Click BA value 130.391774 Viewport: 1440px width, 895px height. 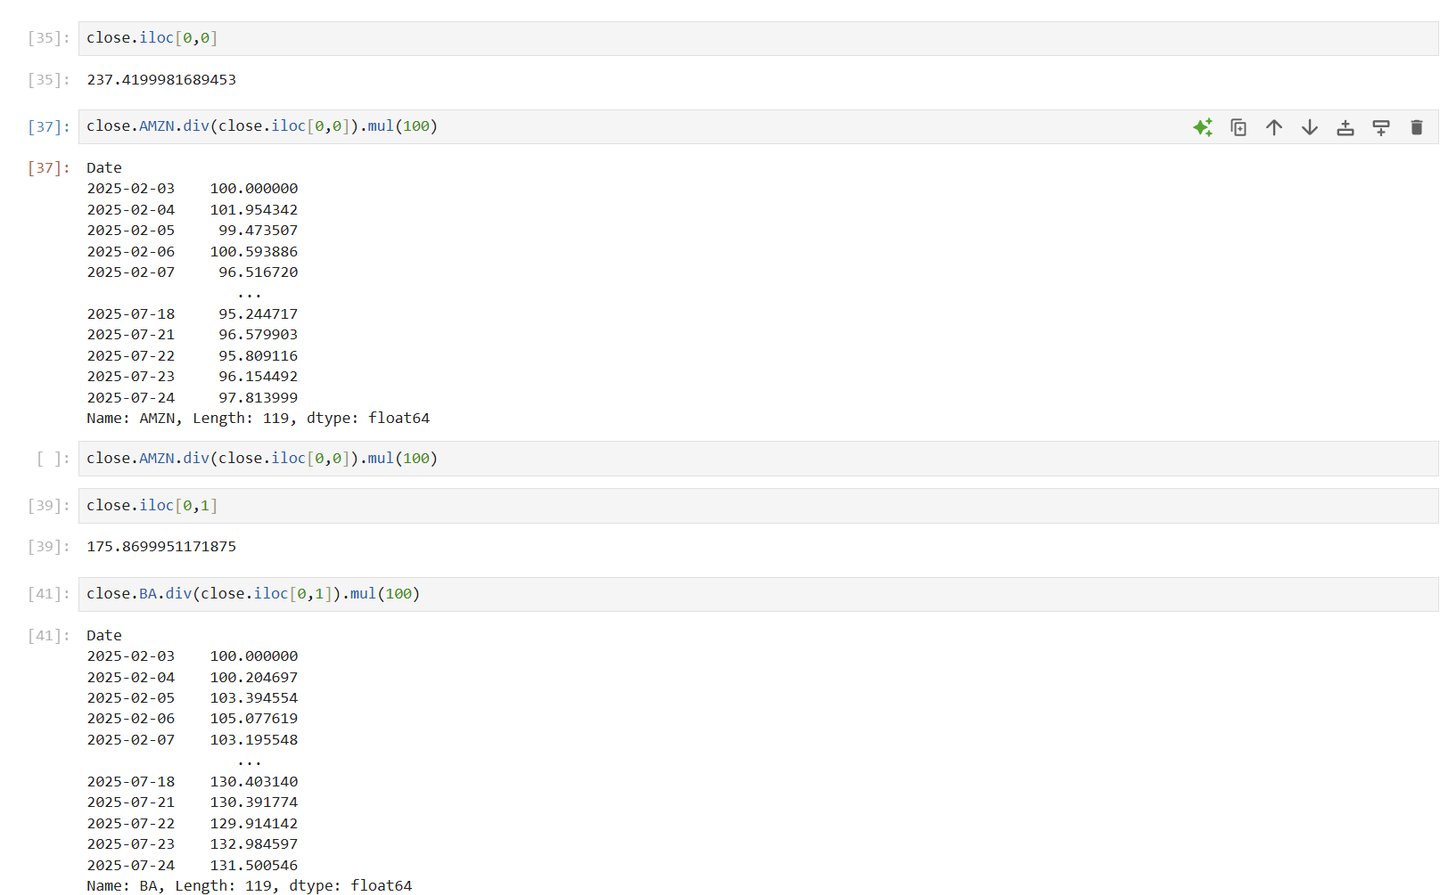tap(254, 803)
